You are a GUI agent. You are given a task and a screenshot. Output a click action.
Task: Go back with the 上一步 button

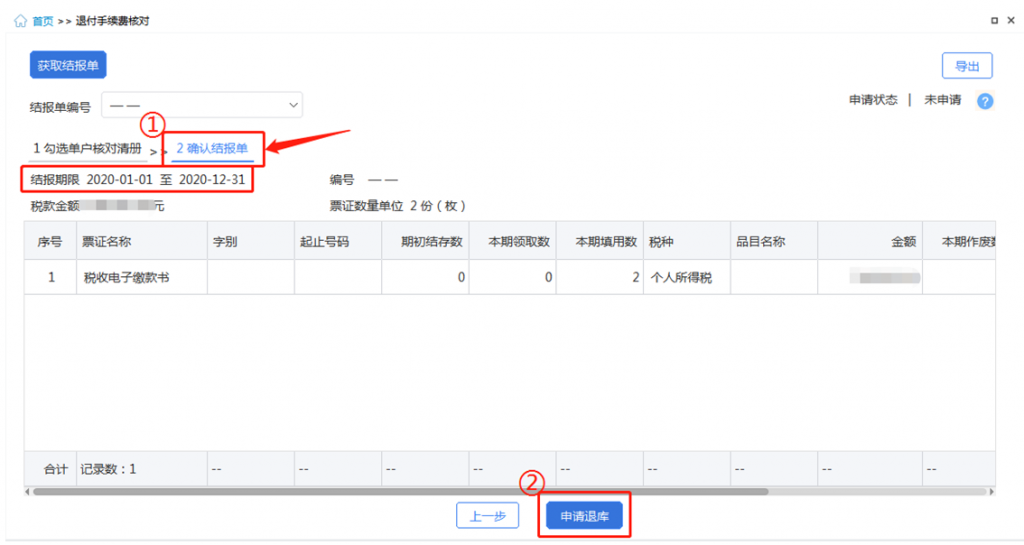(x=488, y=516)
